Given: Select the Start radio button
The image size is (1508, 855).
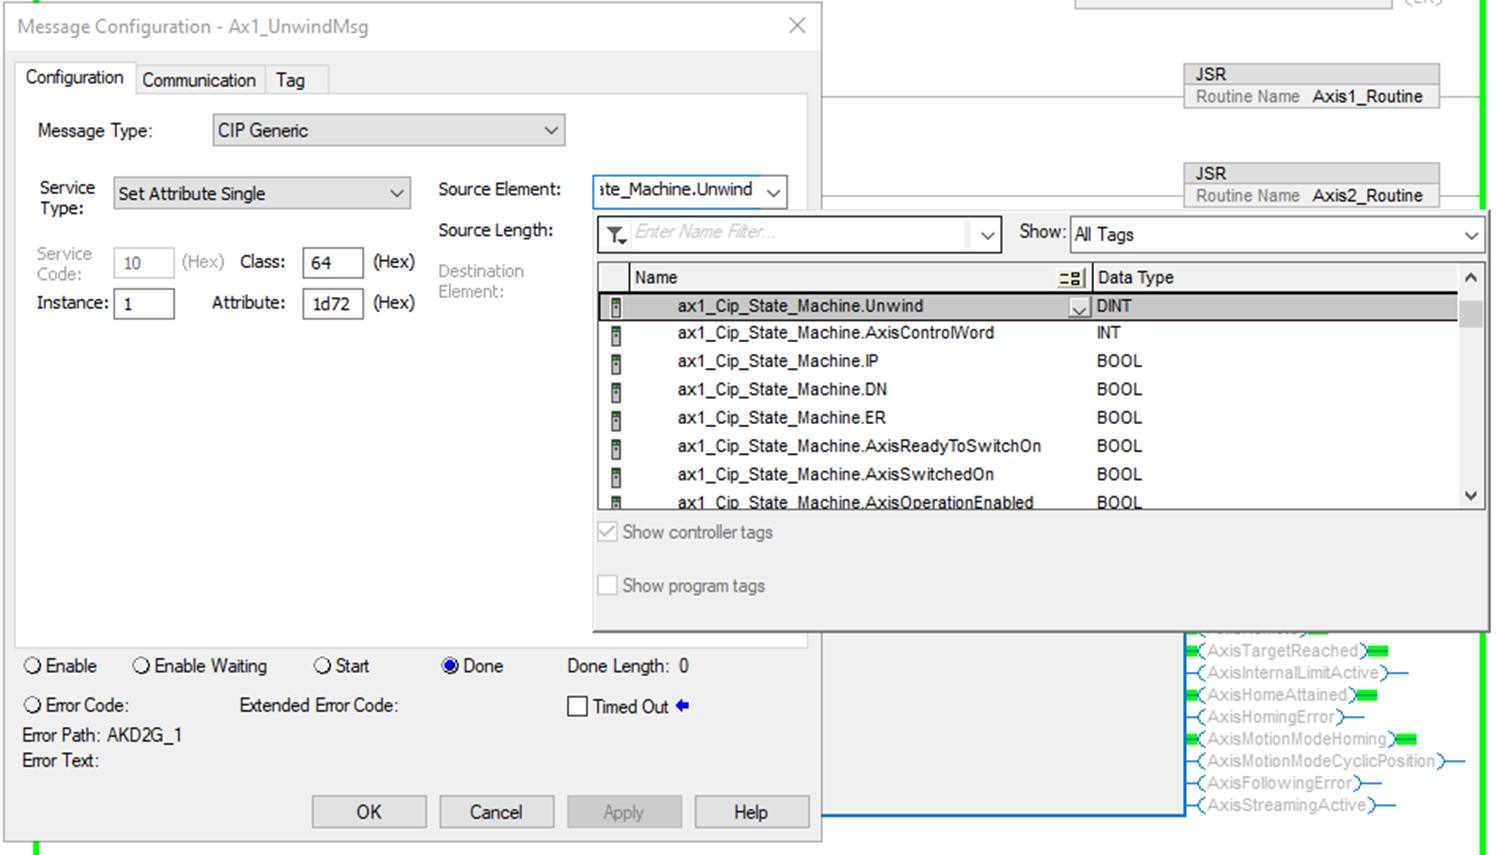Looking at the screenshot, I should tap(322, 666).
